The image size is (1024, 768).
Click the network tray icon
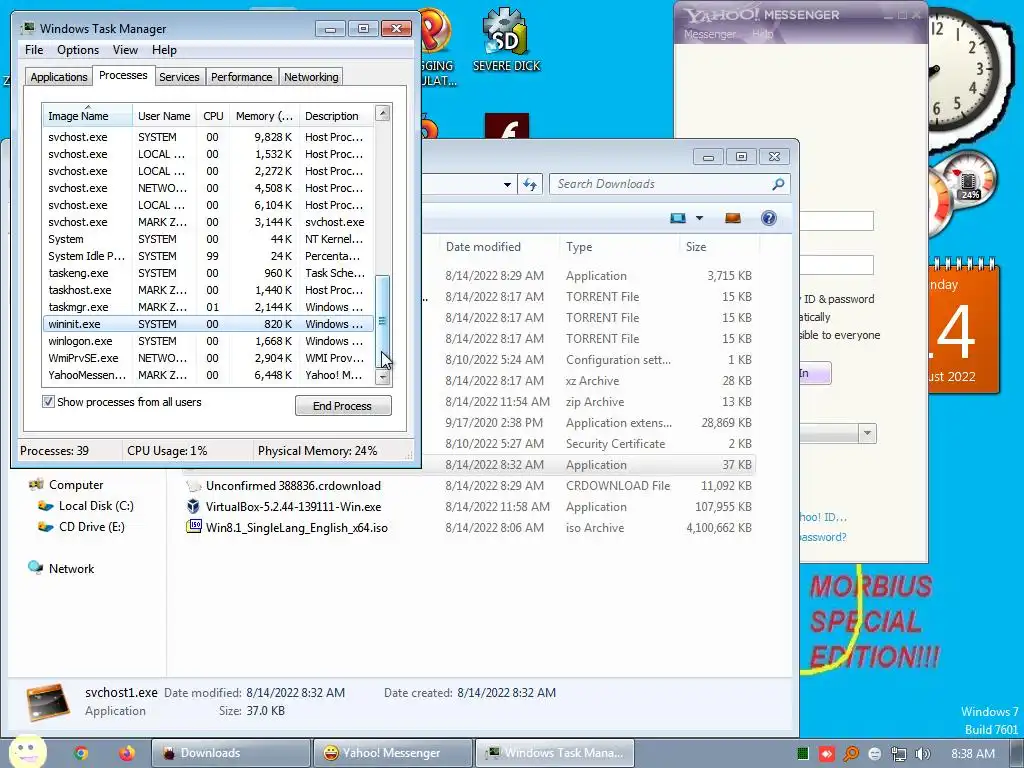899,754
